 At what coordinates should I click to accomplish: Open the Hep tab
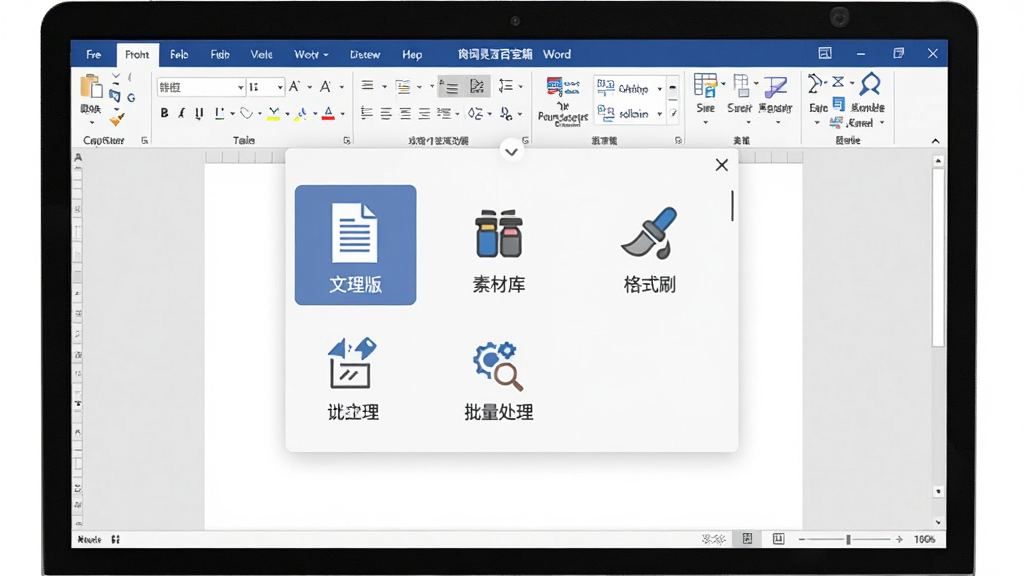(x=412, y=55)
